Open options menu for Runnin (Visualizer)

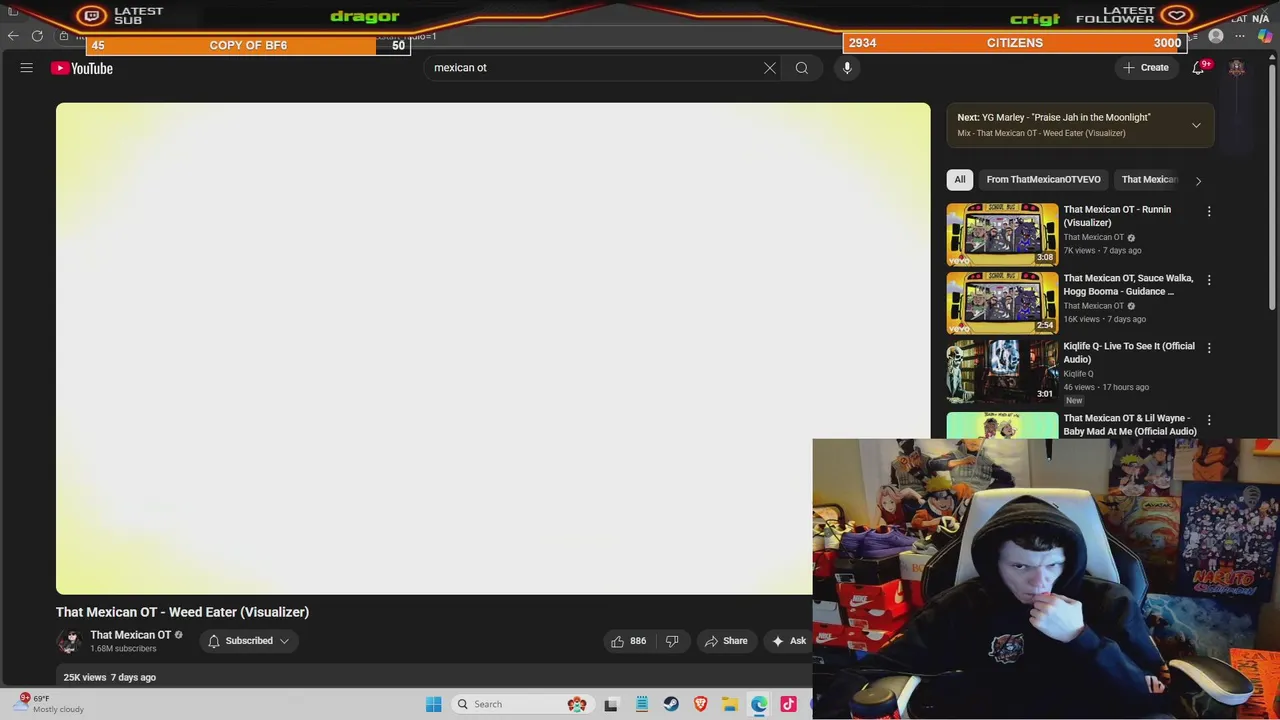1209,212
